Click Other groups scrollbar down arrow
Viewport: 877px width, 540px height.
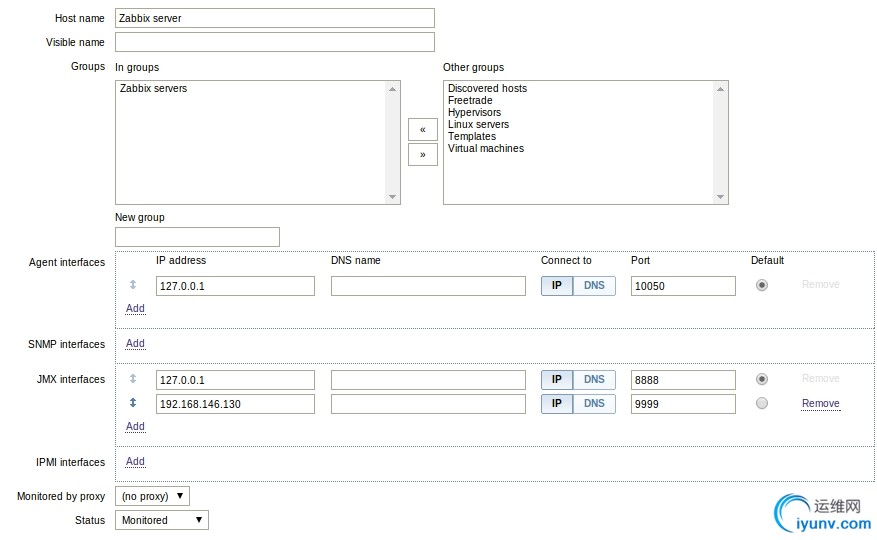720,196
